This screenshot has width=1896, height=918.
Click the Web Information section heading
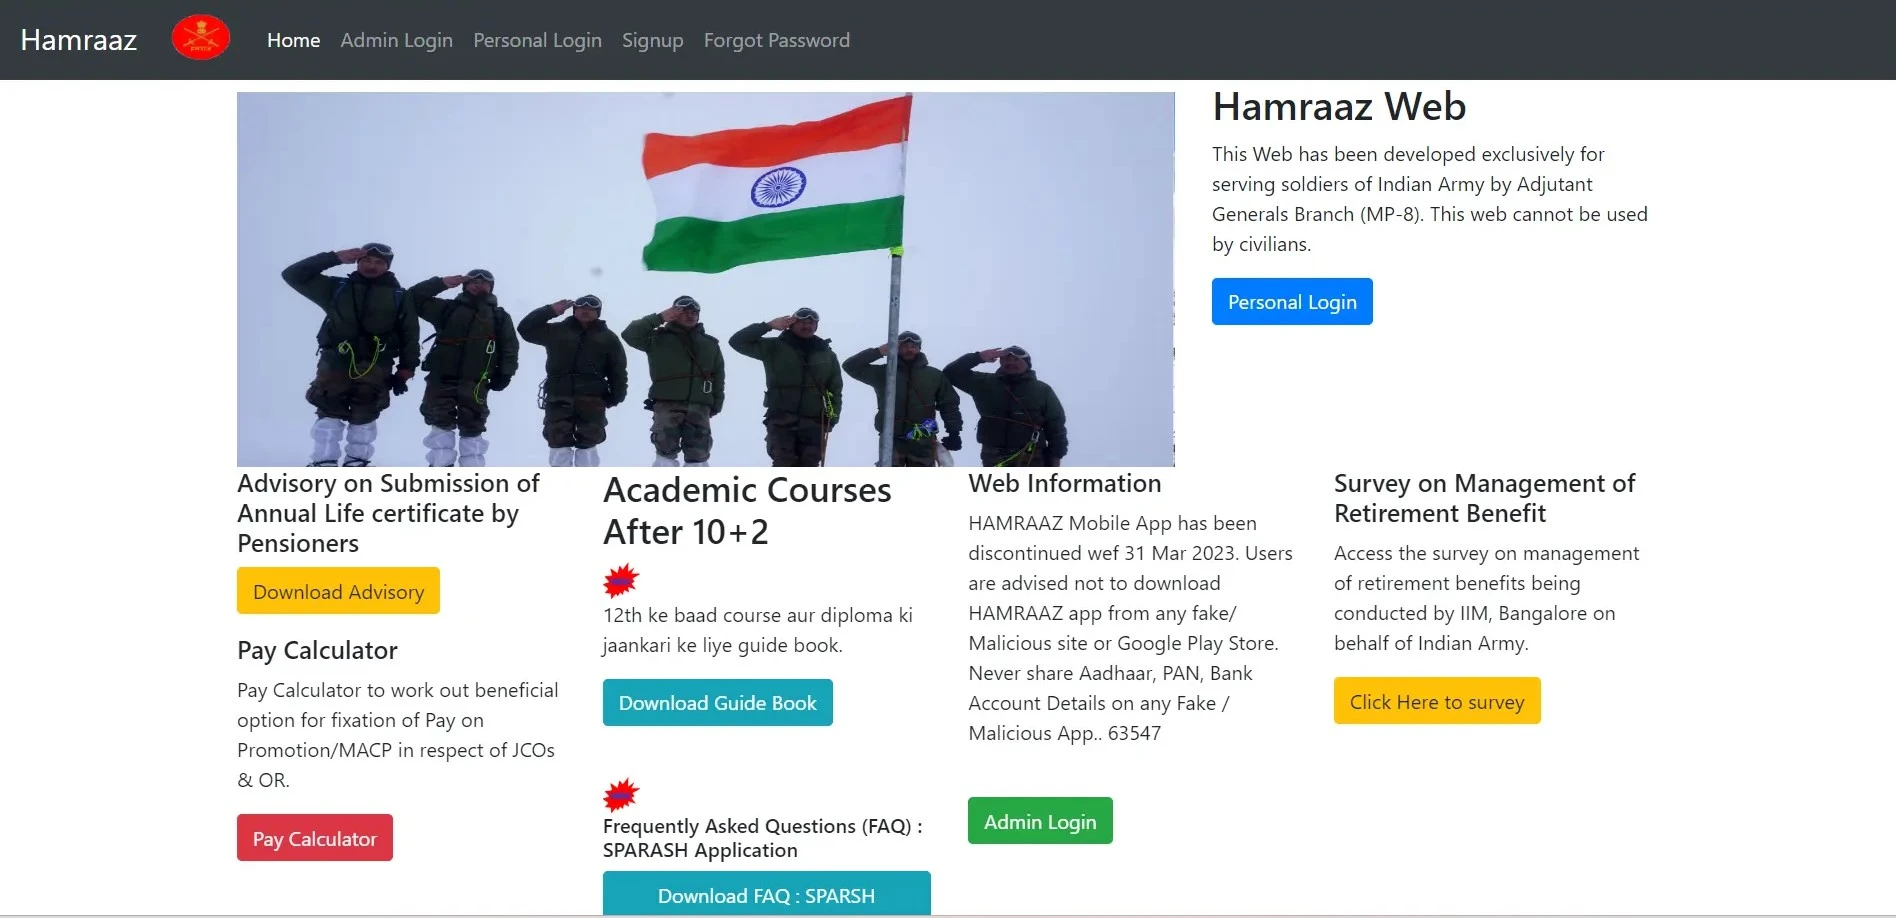tap(1064, 483)
